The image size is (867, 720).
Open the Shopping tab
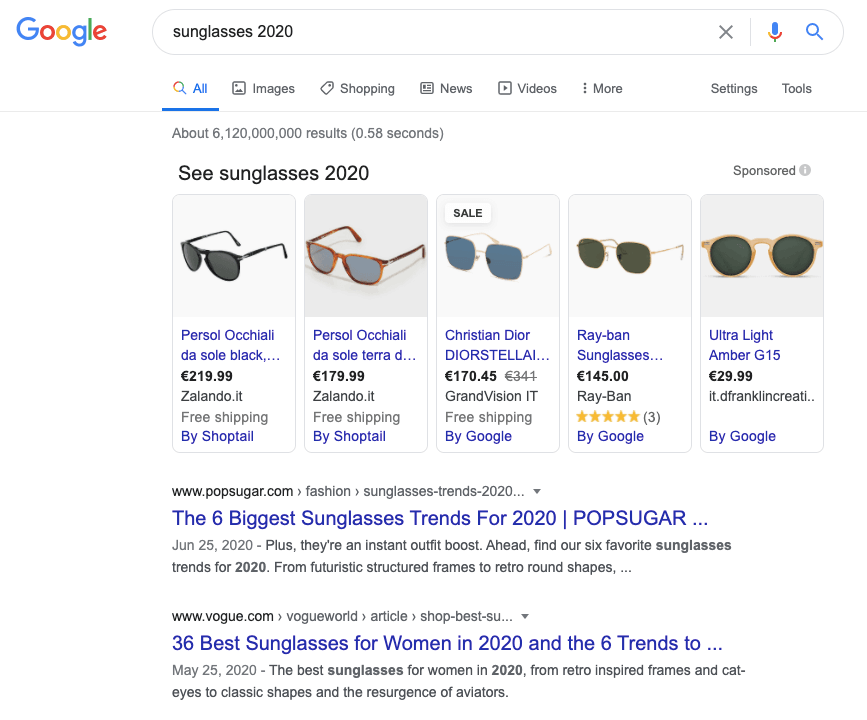(x=357, y=88)
